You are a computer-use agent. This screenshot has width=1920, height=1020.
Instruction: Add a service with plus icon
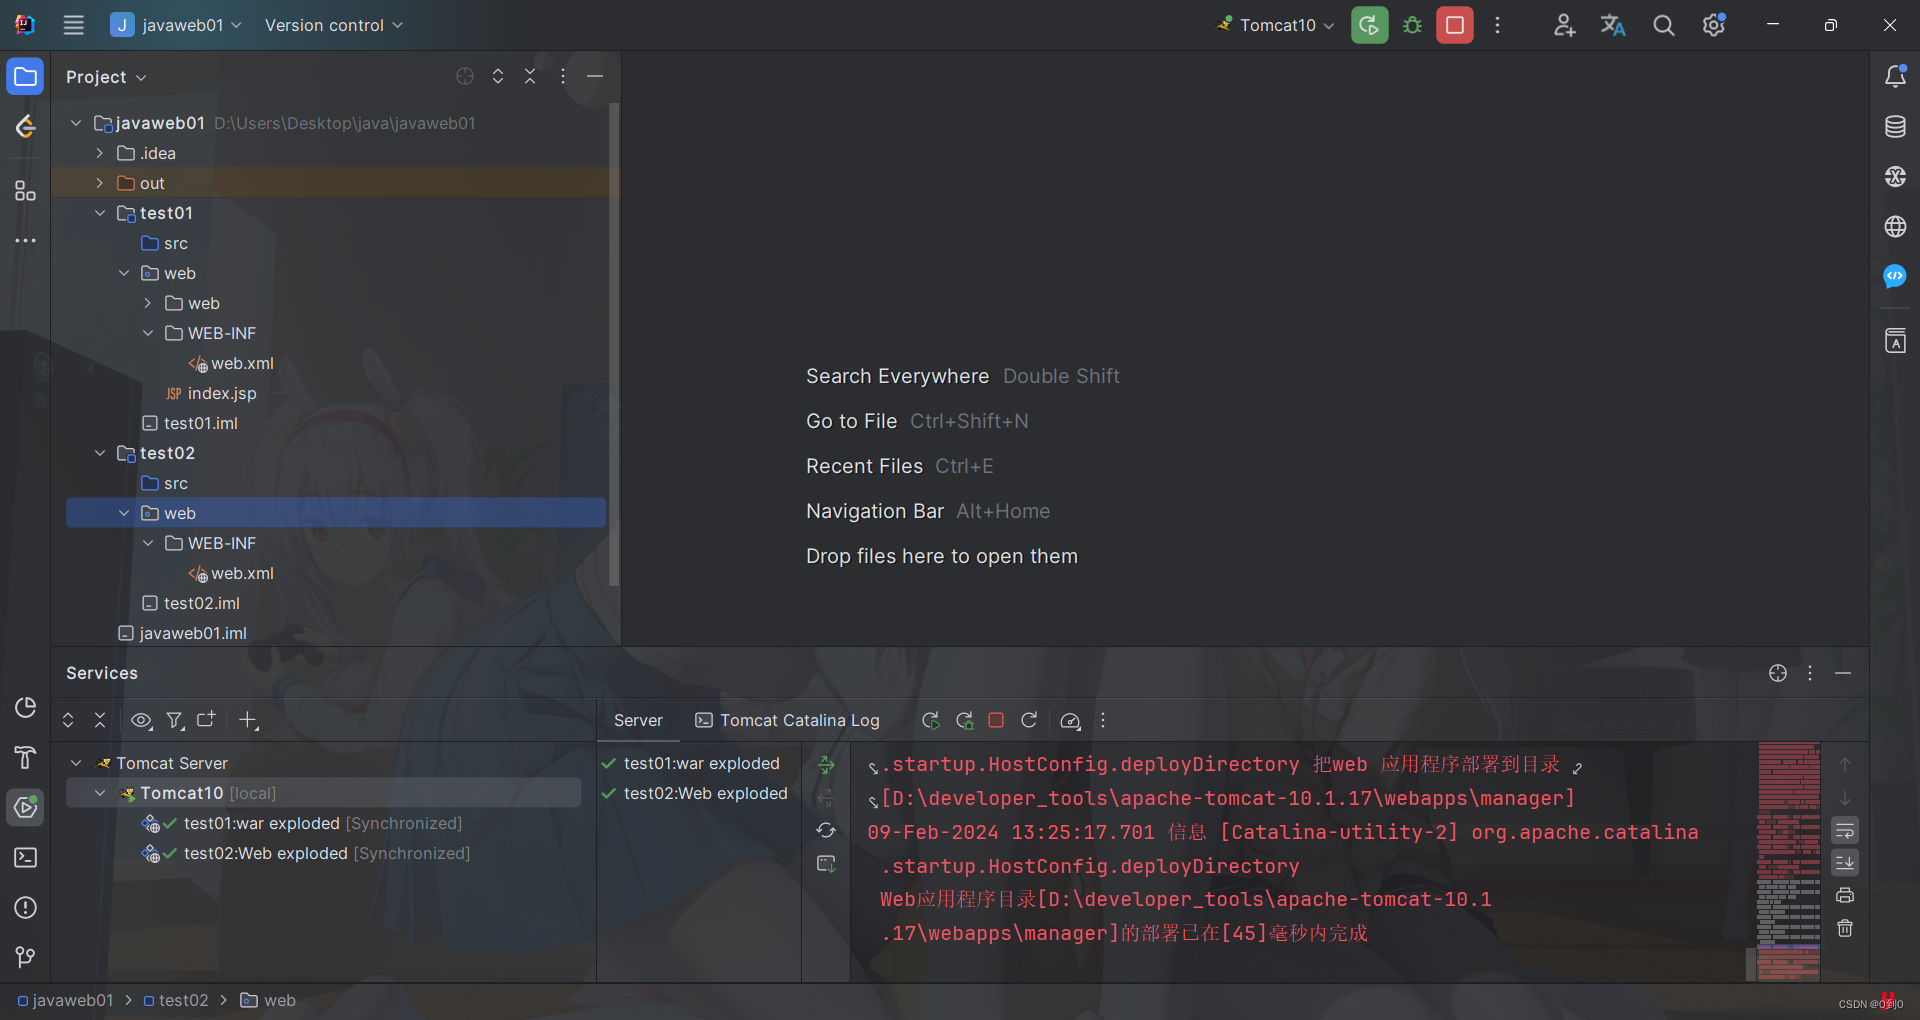(249, 720)
